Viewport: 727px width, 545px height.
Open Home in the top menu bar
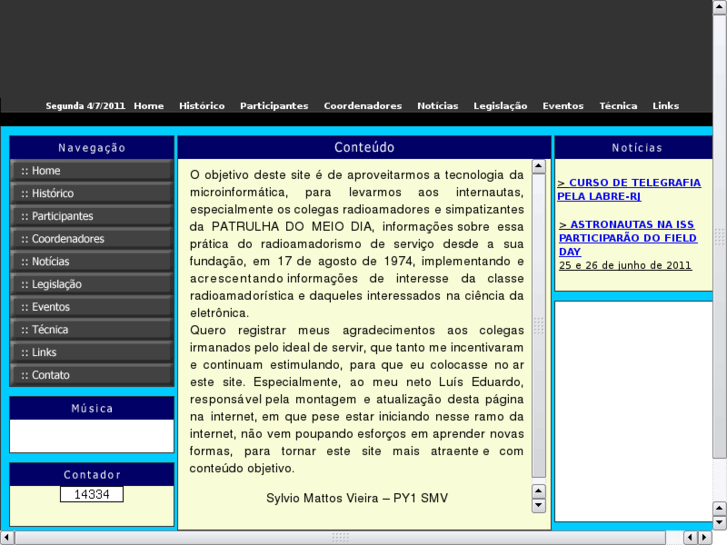pyautogui.click(x=149, y=106)
